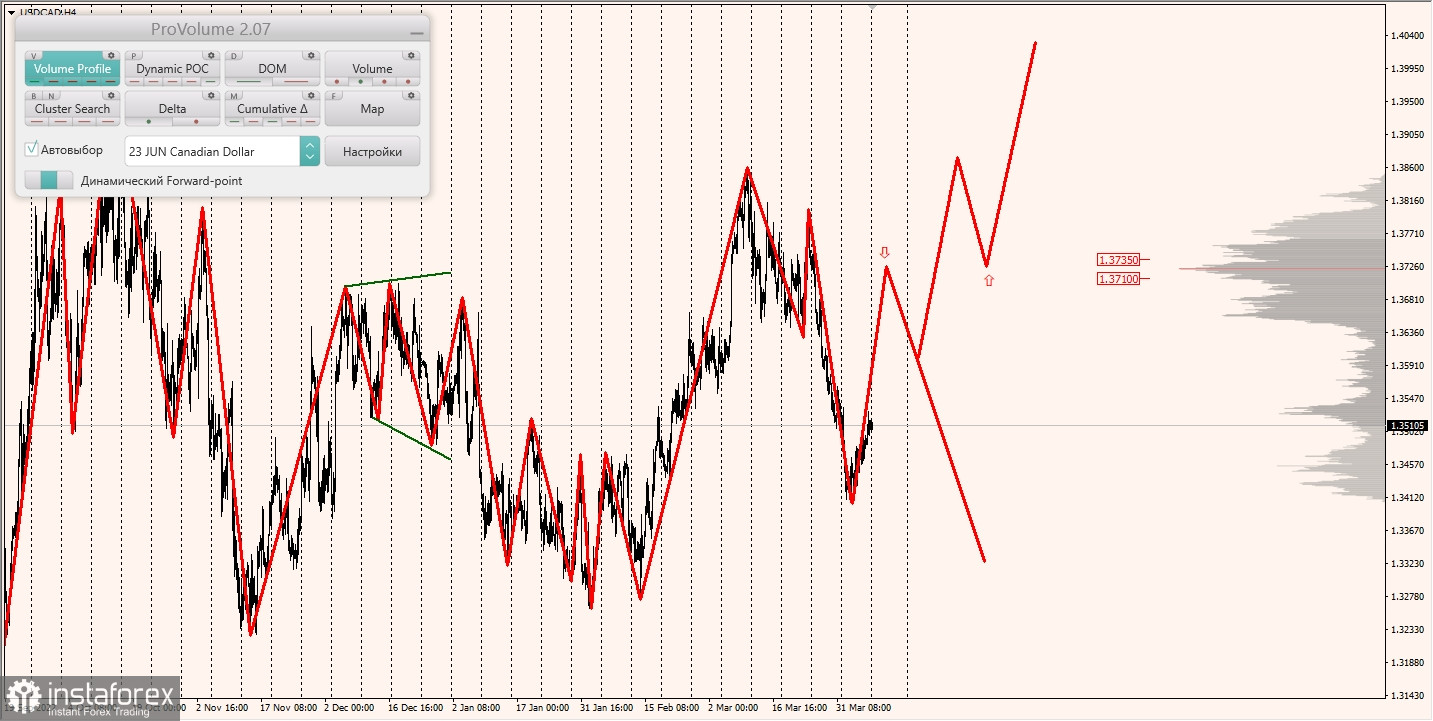1433x721 pixels.
Task: Click the B hotkey tab on Cluster Search
Action: (x=34, y=96)
